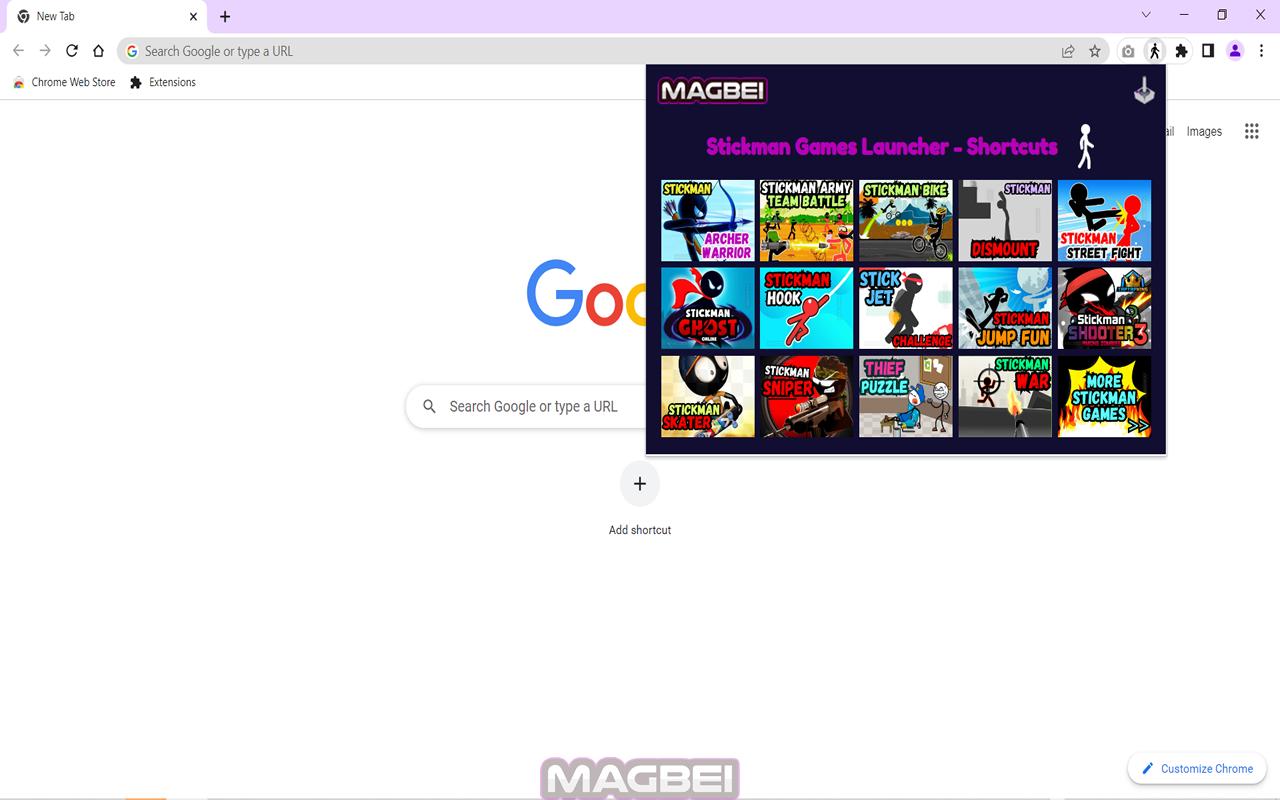1280x800 pixels.
Task: Click the Home button next to reload
Action: tap(98, 50)
